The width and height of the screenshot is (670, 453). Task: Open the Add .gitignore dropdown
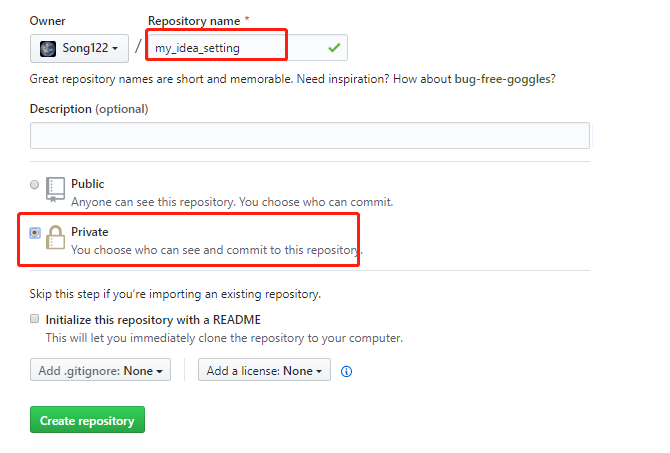pyautogui.click(x=100, y=371)
